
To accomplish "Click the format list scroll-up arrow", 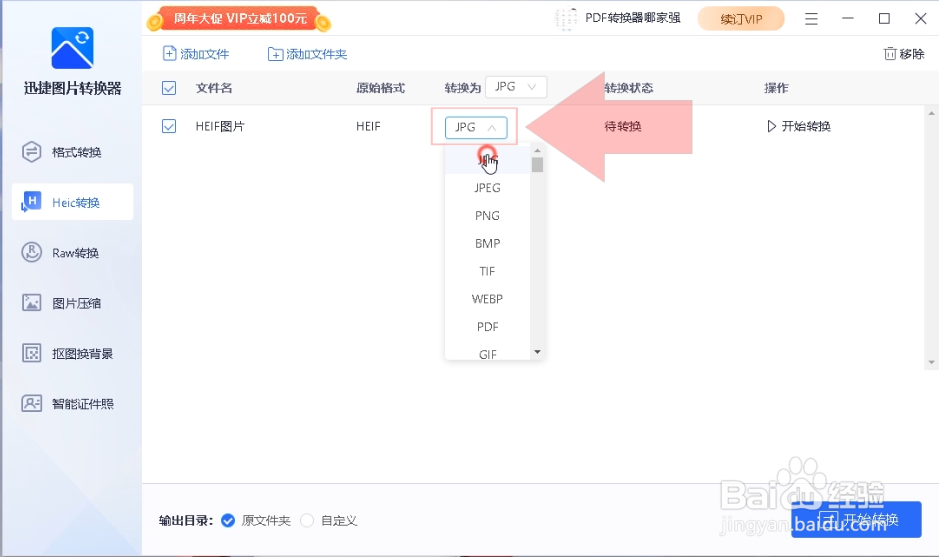I will 537,150.
